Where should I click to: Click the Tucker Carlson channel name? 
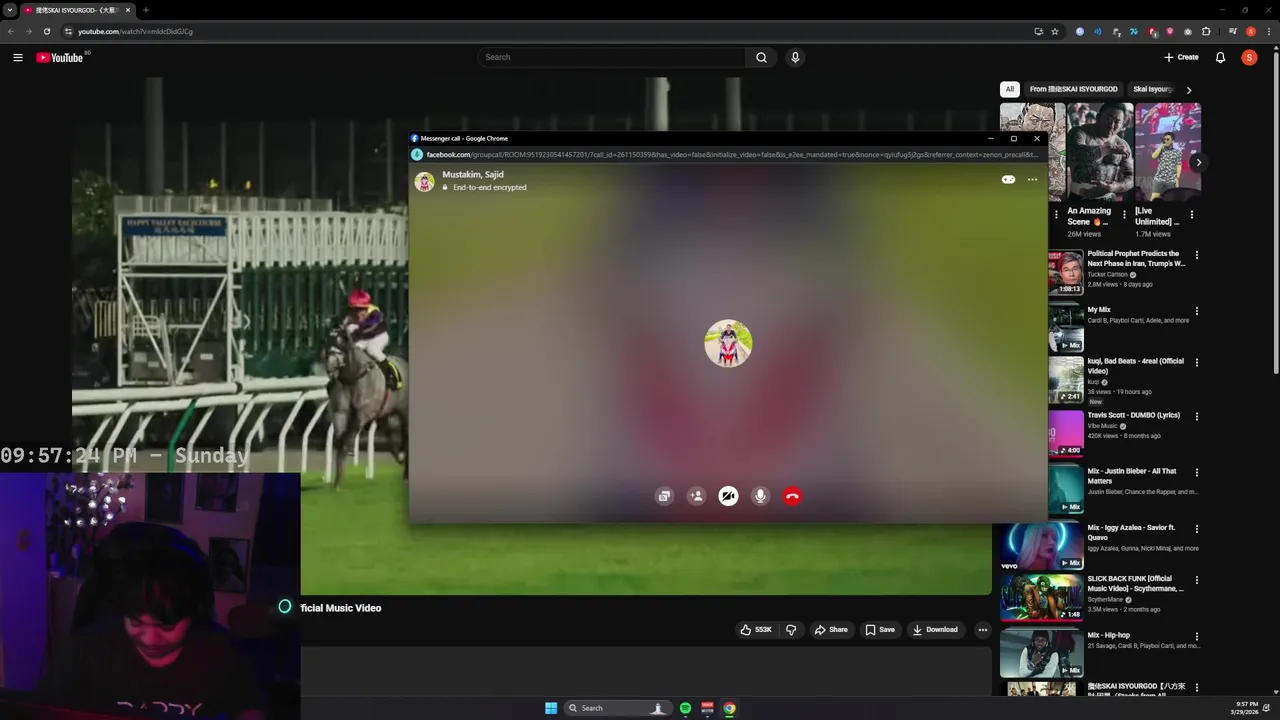click(1107, 274)
